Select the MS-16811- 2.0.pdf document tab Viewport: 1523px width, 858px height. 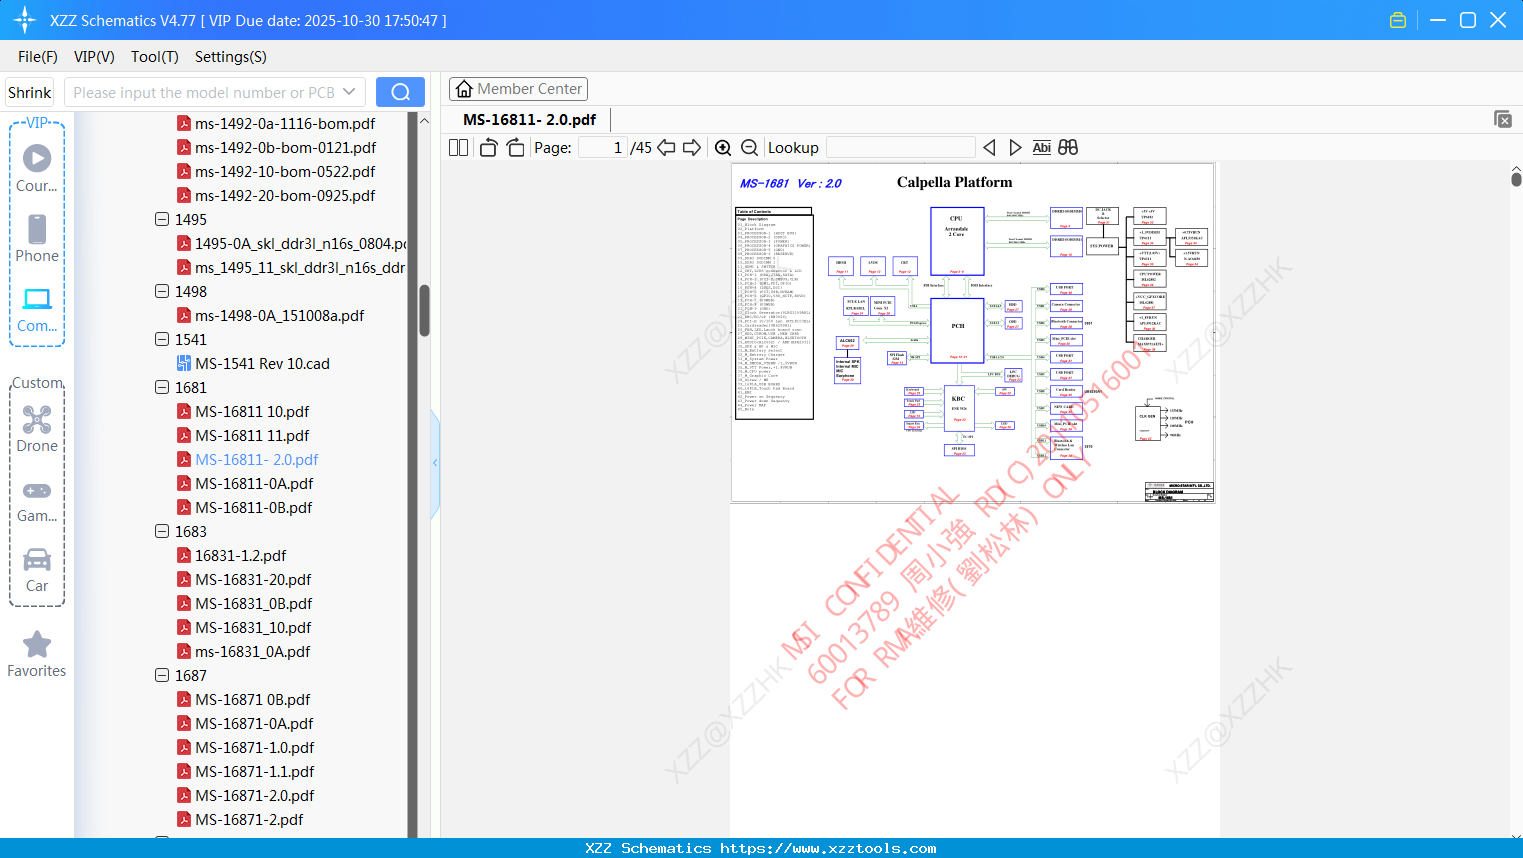tap(530, 119)
